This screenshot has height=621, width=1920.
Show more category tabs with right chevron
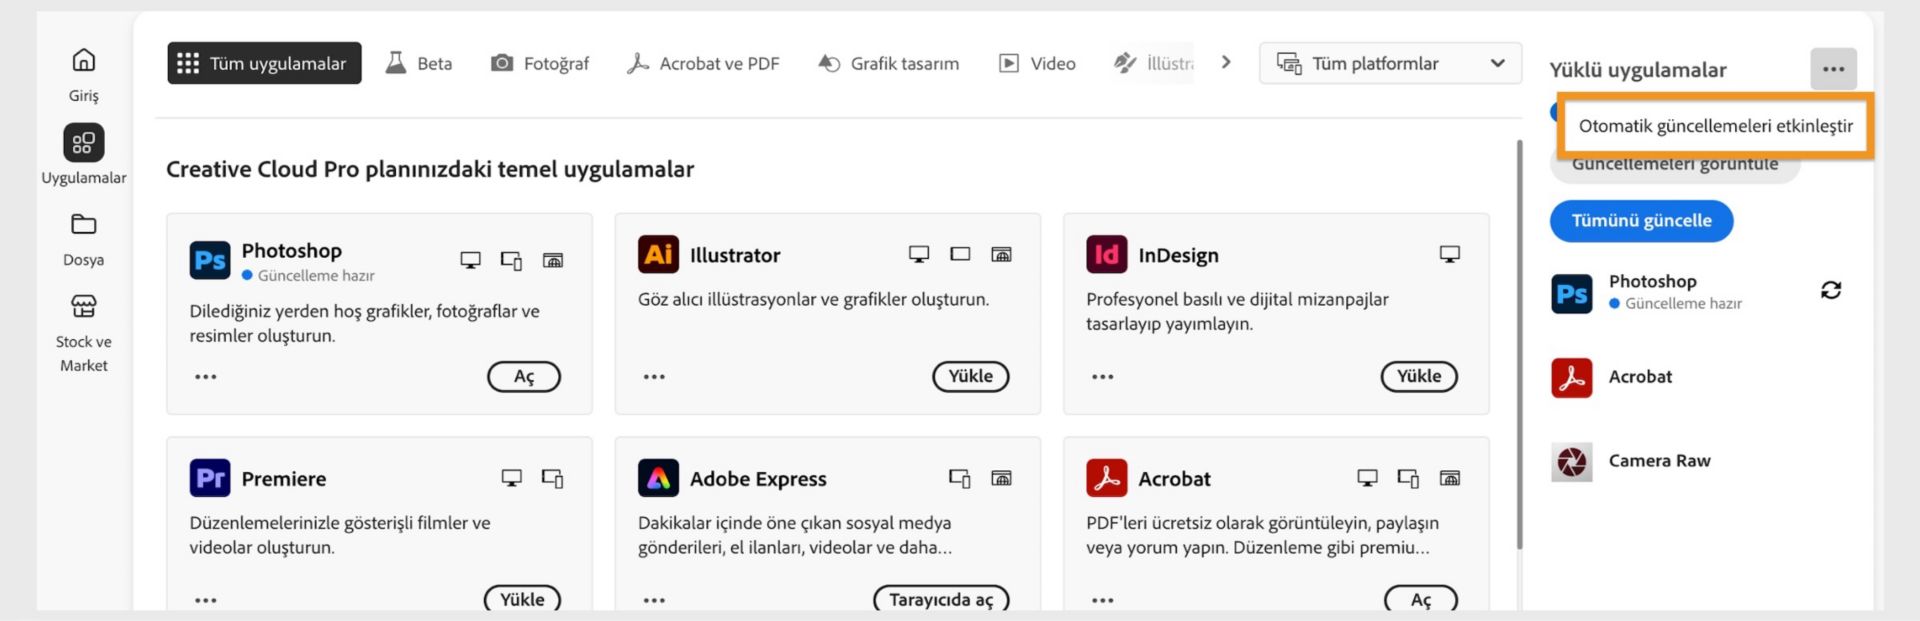[1226, 62]
